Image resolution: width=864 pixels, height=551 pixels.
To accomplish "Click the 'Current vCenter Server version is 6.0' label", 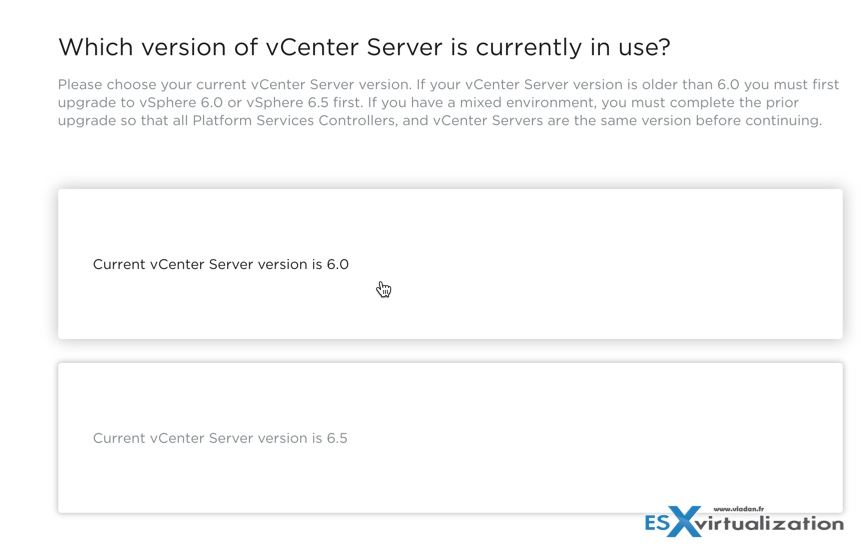I will [x=220, y=265].
